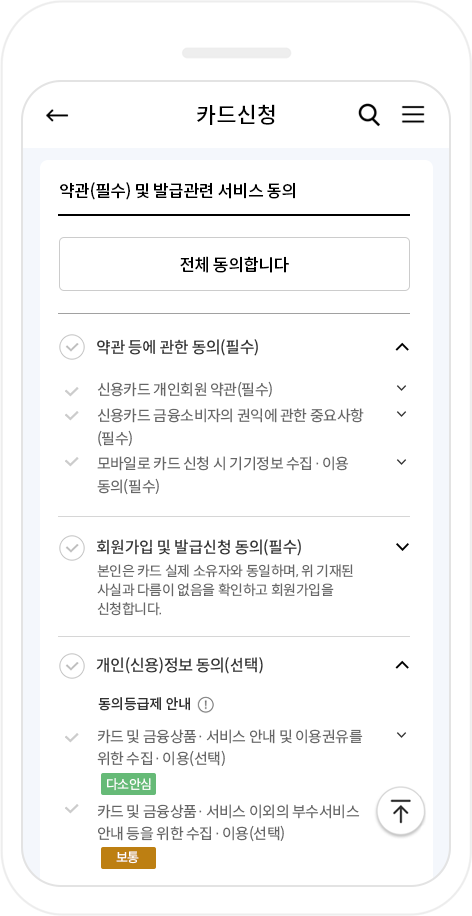Click info icon beside 동의등급제 안내
This screenshot has width=472, height=916.
pos(206,705)
